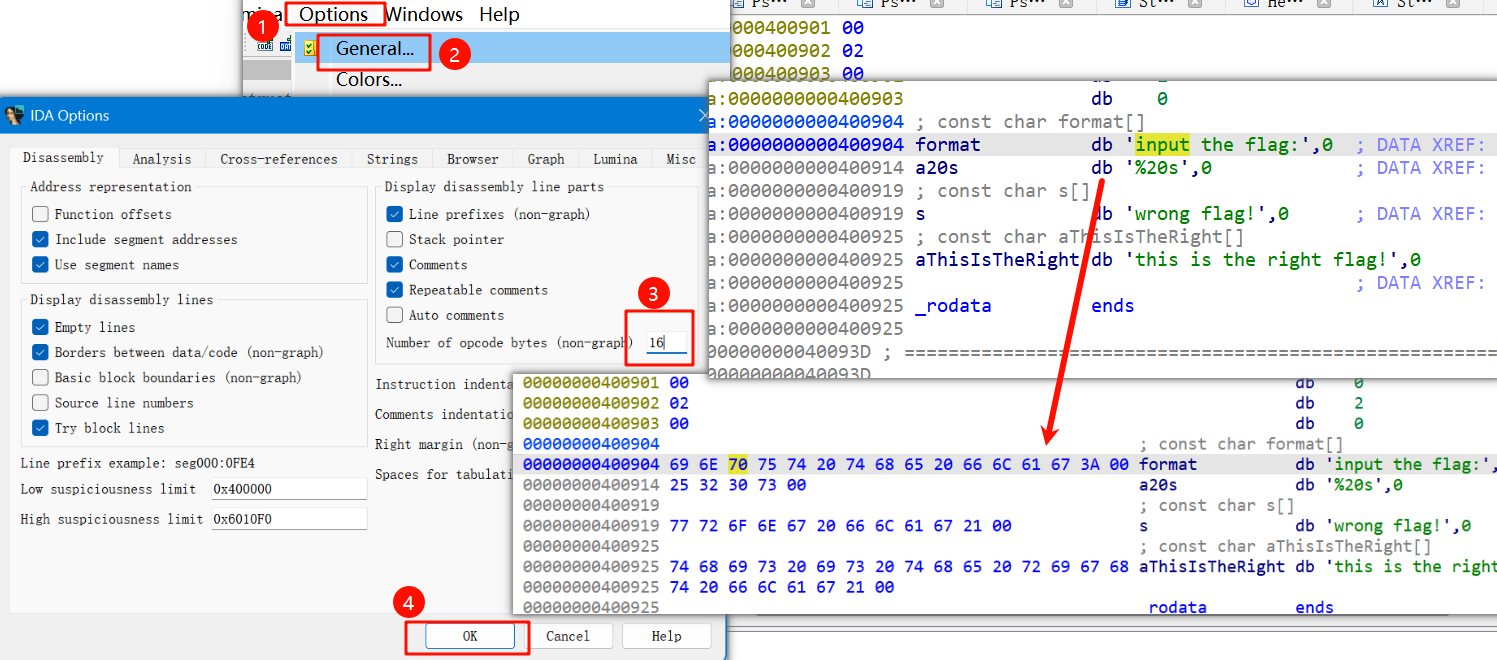Click the a20s label in lower listing
The image size is (1497, 660).
point(1160,485)
